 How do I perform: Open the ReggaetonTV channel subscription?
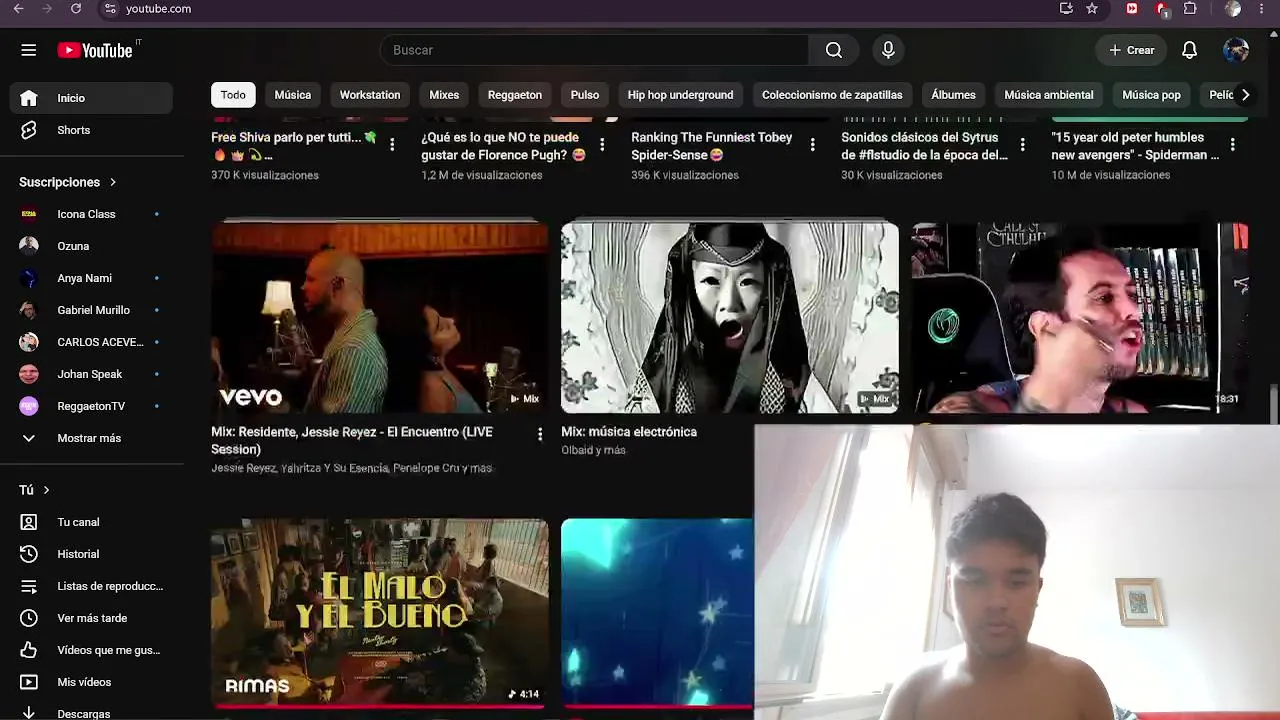click(91, 406)
